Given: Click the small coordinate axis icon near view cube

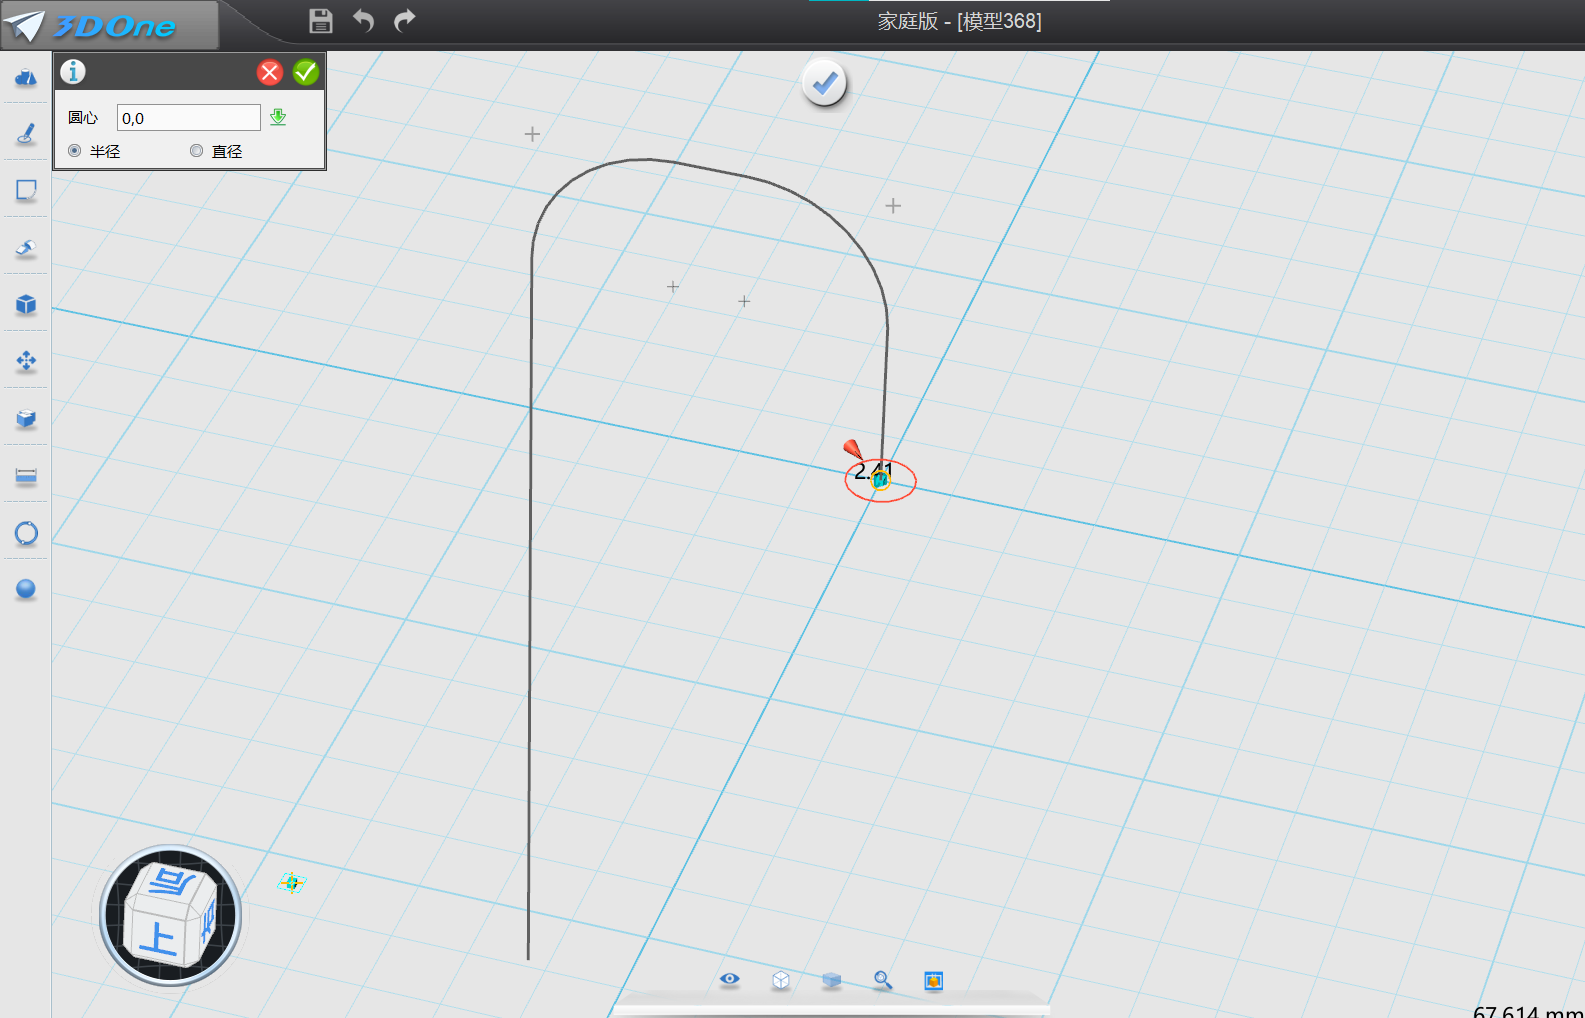Looking at the screenshot, I should [292, 883].
